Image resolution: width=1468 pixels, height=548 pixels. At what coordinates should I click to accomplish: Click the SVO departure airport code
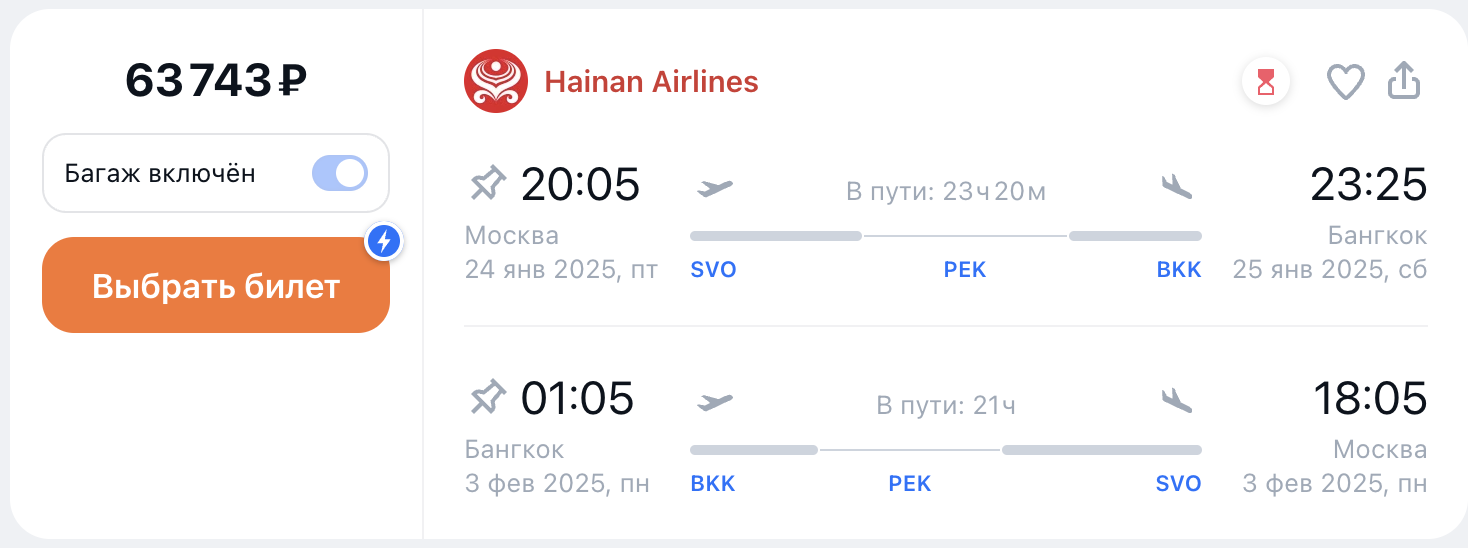click(x=713, y=270)
